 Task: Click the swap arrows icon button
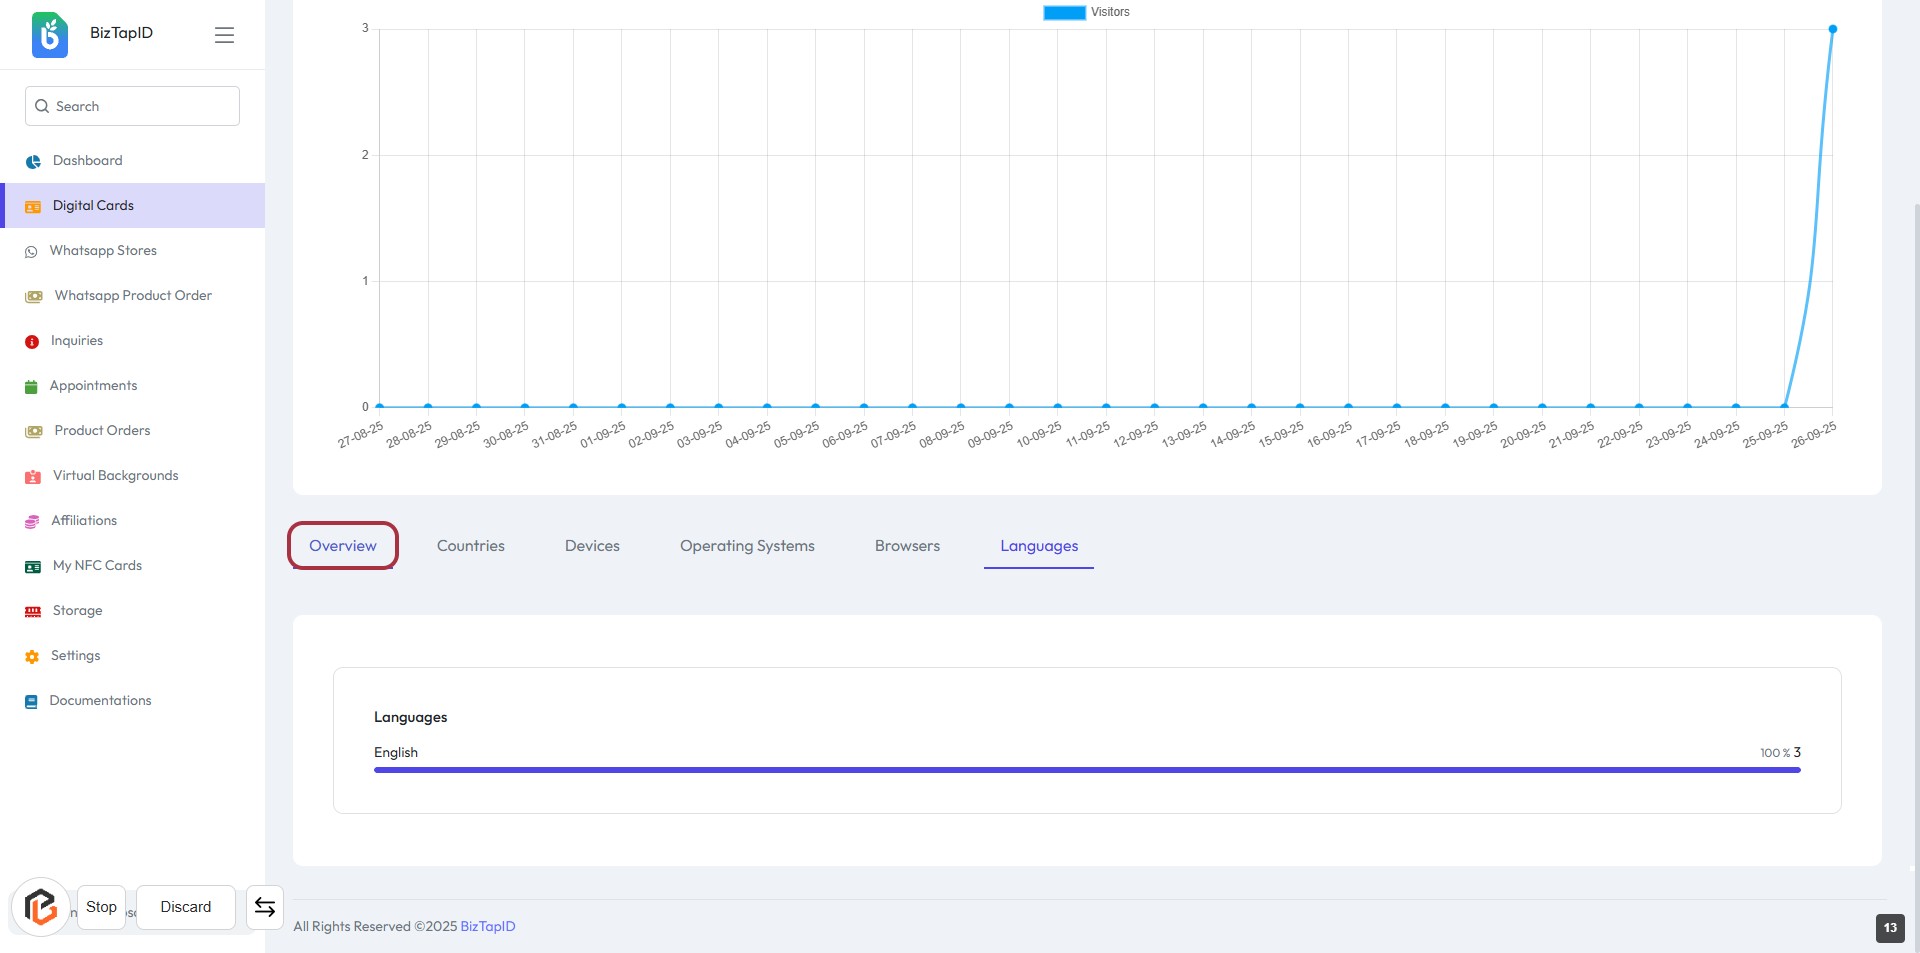click(x=265, y=907)
